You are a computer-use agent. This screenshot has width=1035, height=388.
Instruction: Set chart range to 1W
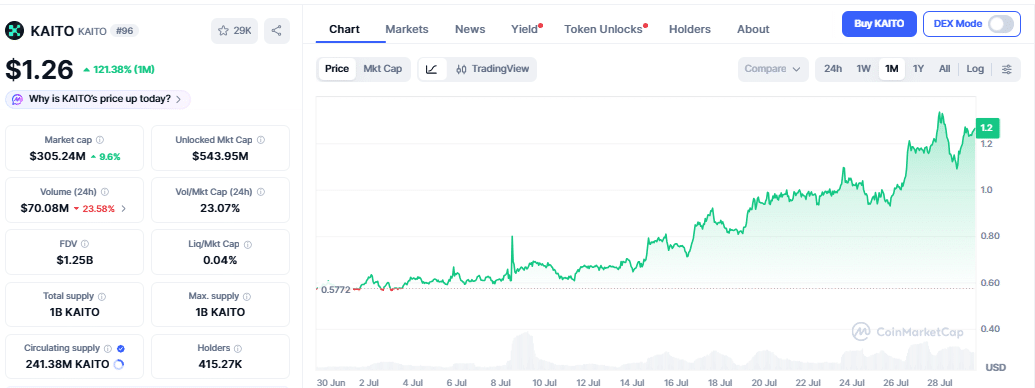tap(864, 69)
